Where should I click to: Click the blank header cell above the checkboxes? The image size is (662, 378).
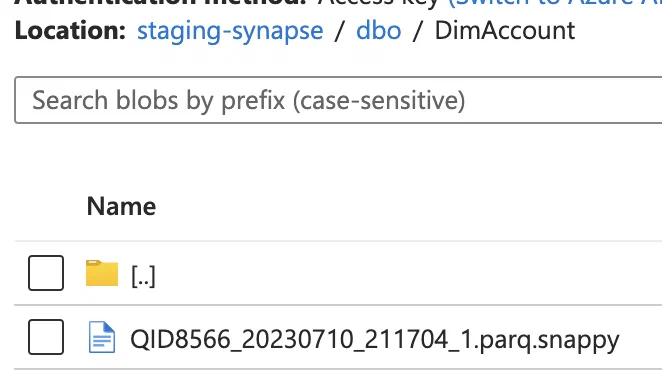[46, 206]
